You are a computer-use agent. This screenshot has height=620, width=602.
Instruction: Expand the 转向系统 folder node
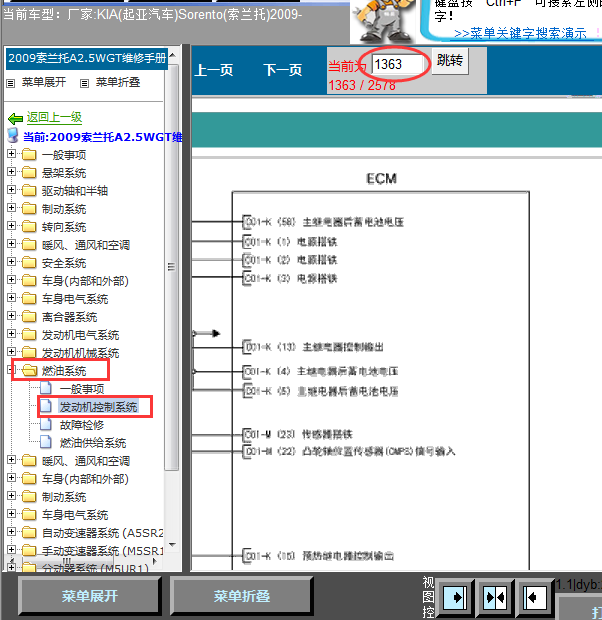click(11, 226)
